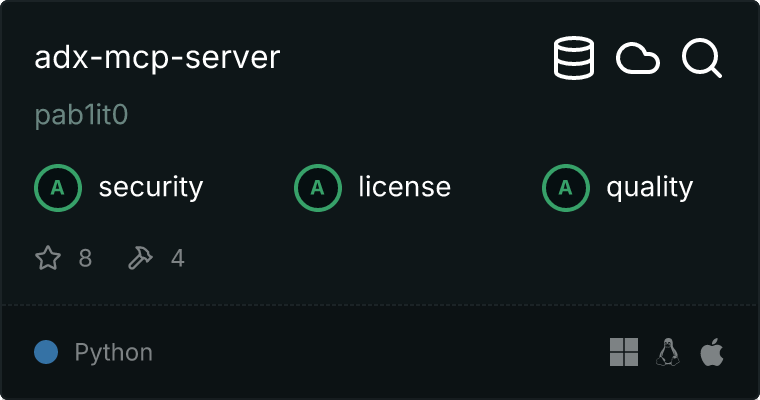
Task: Click the blue Python language dot
Action: coord(46,352)
